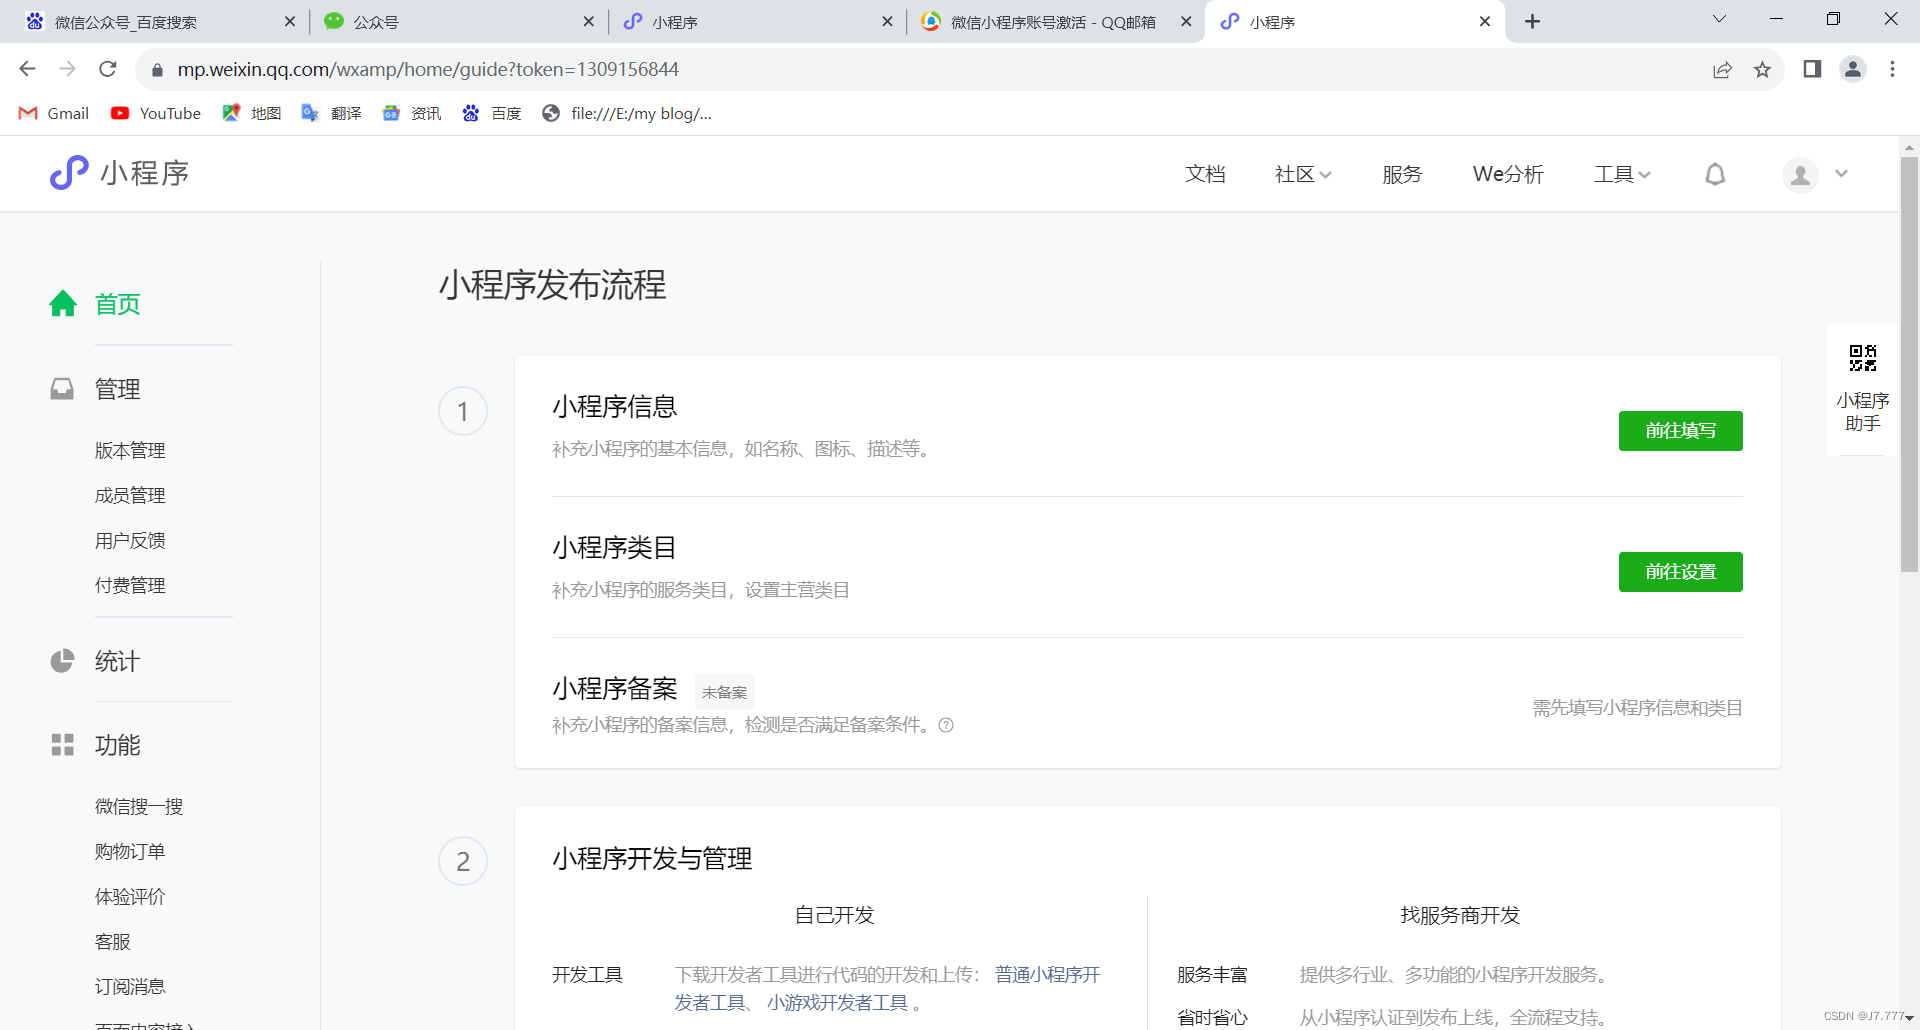Open the We分析 menu item

click(1508, 174)
